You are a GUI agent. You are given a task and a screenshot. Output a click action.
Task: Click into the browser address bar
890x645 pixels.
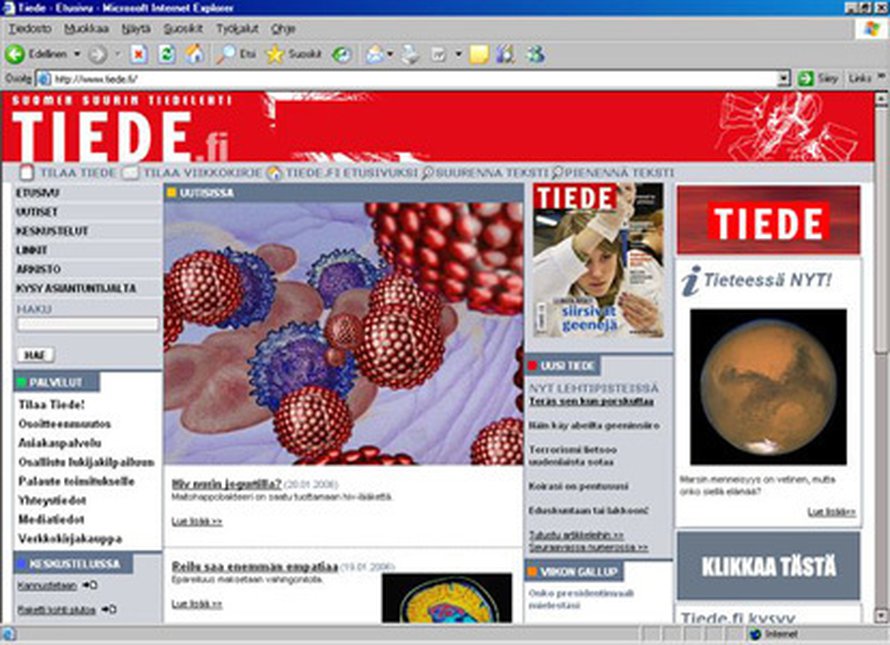tap(414, 78)
